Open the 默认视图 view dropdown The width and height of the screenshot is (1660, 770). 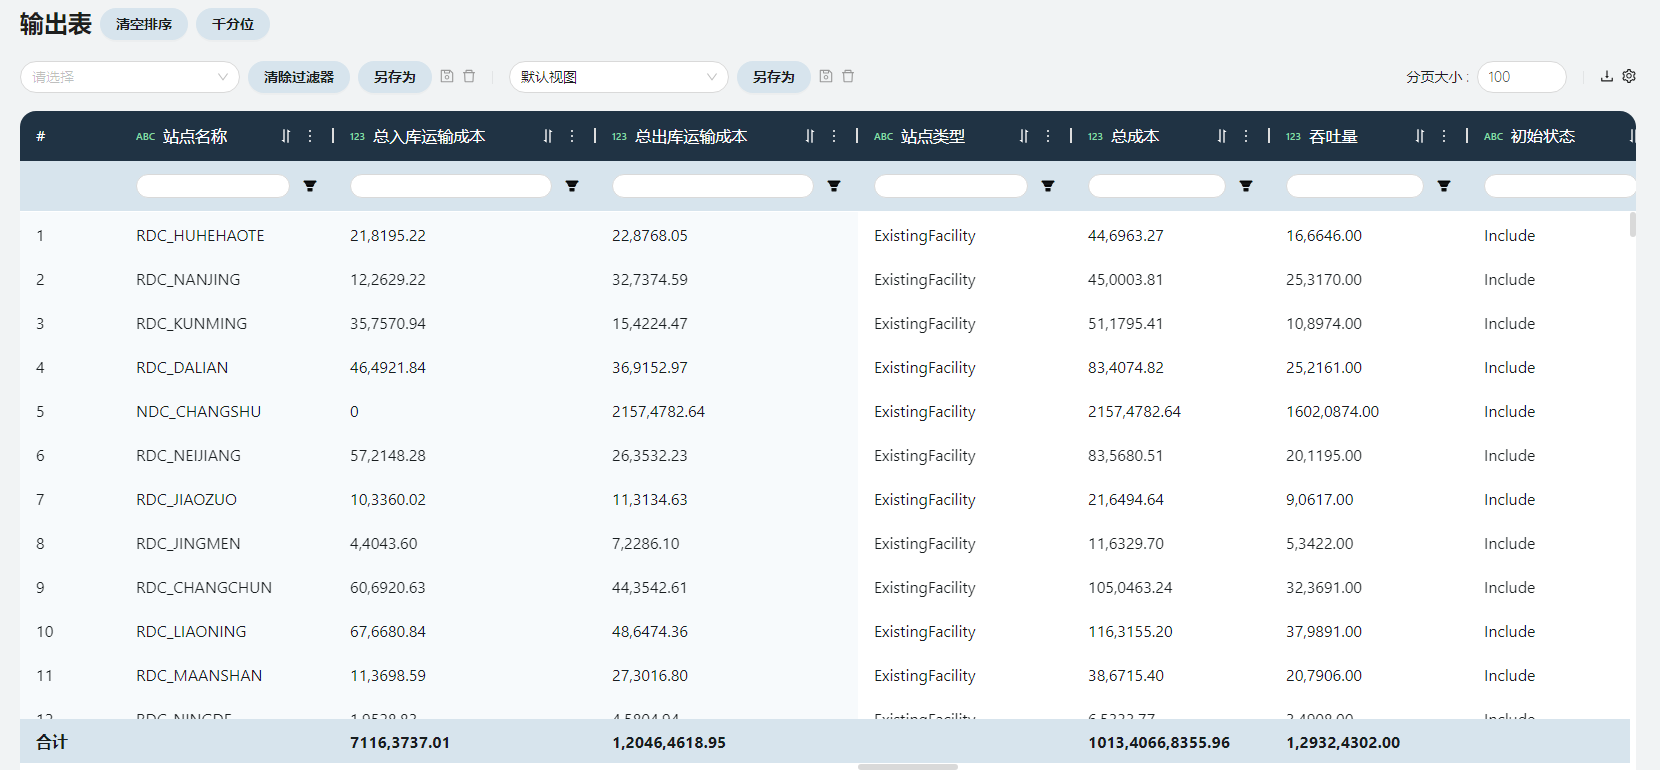coord(618,77)
